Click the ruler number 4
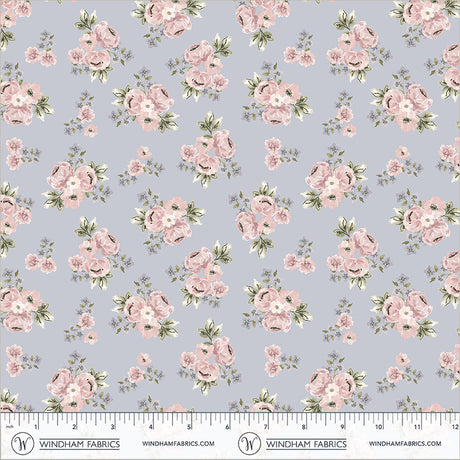Screen dimensions: 460x460 point(151,427)
